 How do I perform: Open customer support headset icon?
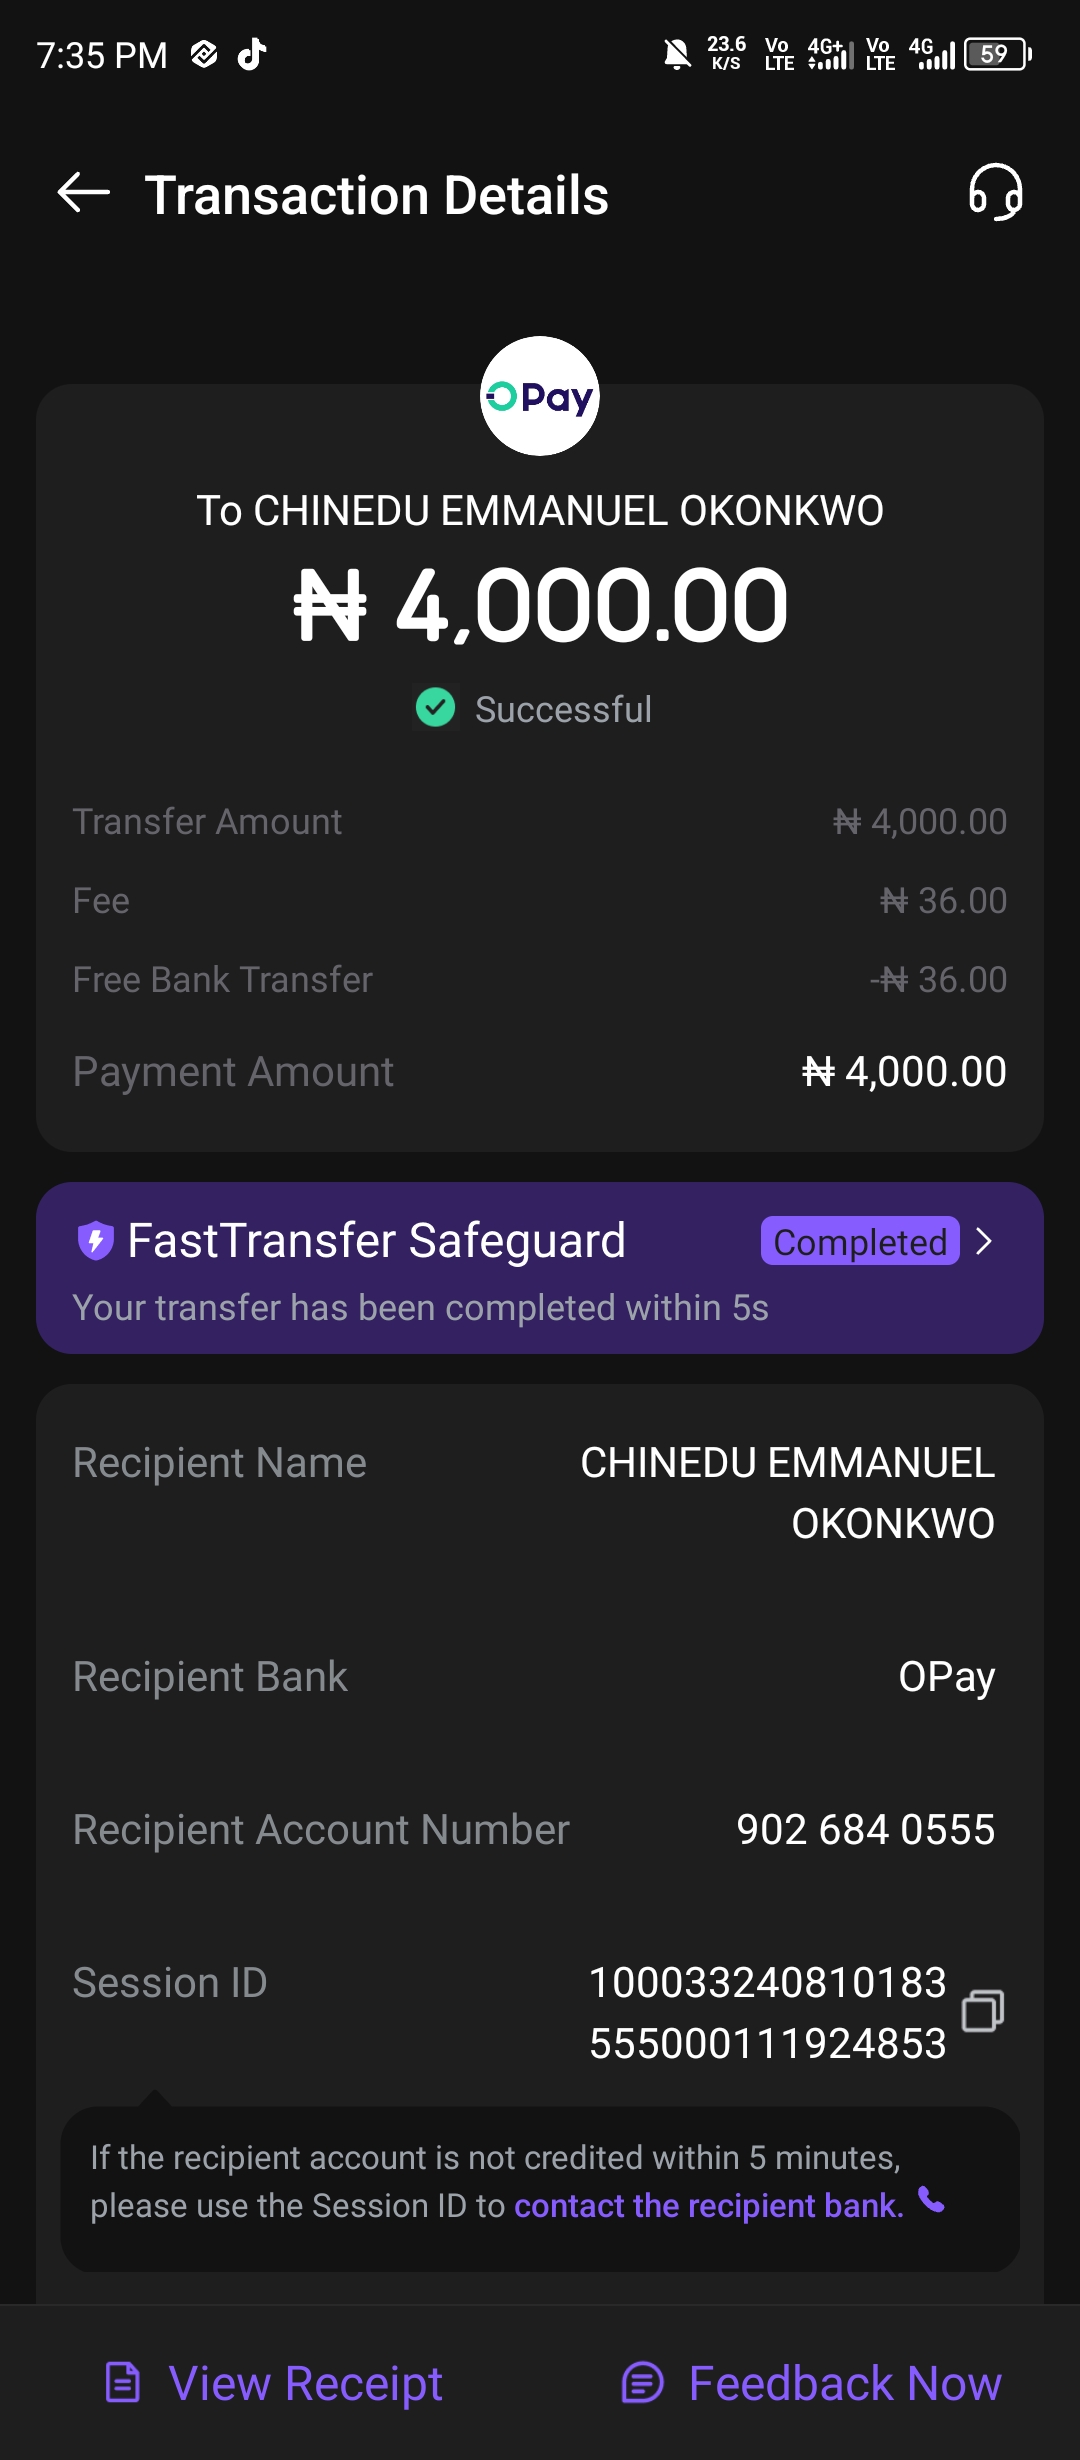click(995, 192)
